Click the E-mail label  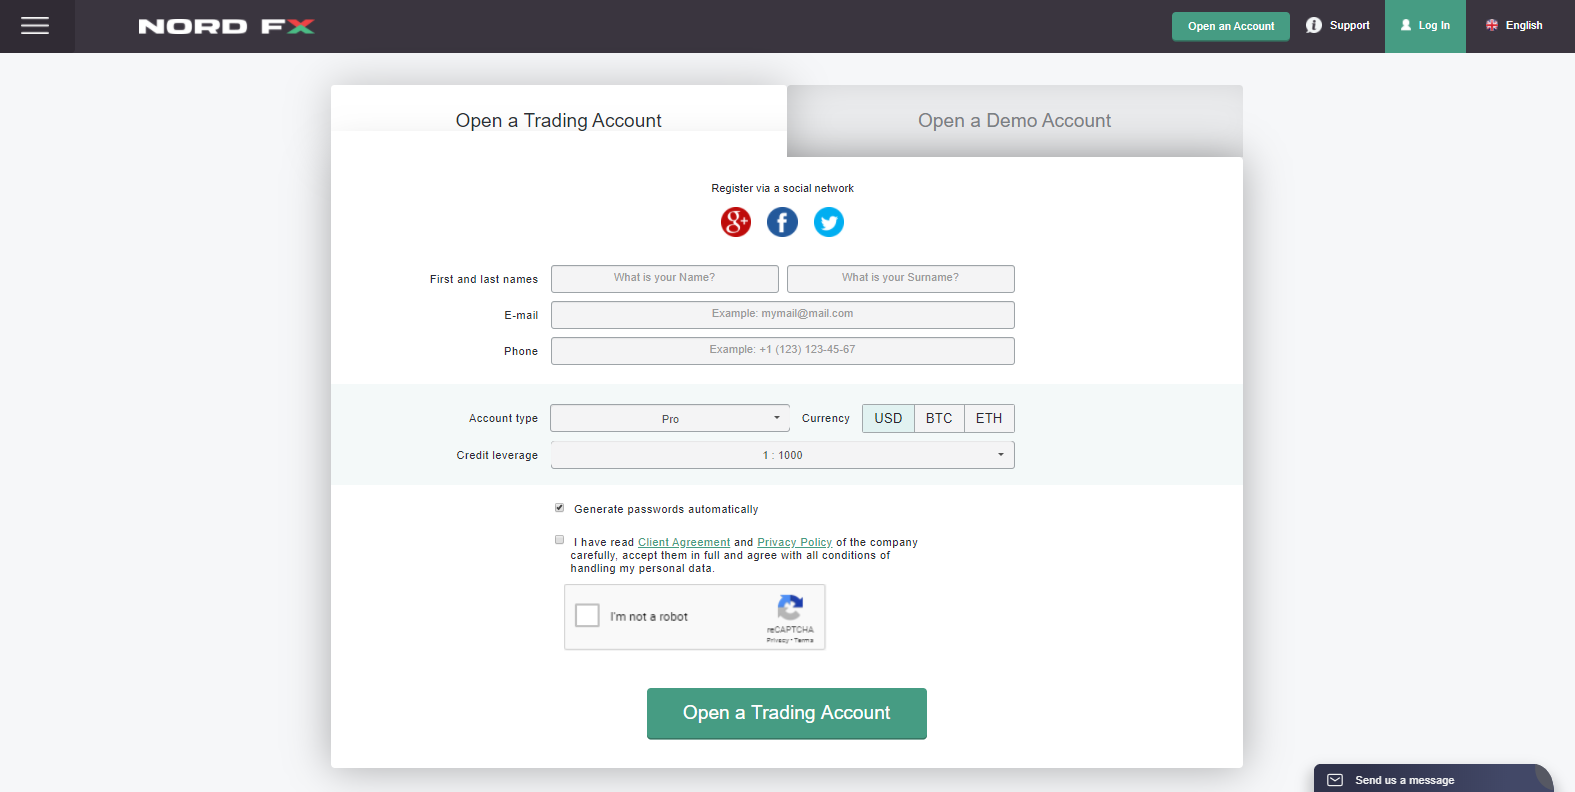tap(521, 315)
